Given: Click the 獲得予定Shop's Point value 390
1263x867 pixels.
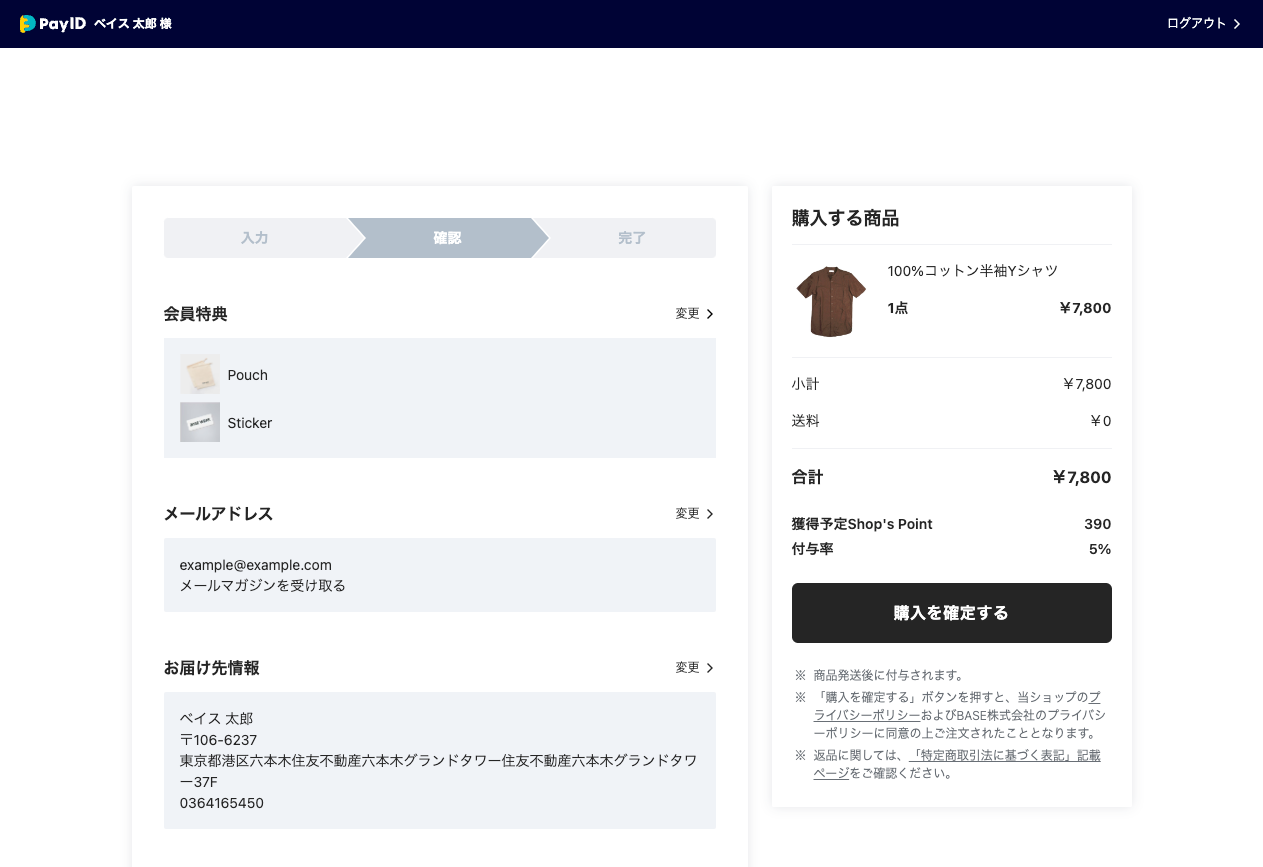Looking at the screenshot, I should [x=1098, y=524].
